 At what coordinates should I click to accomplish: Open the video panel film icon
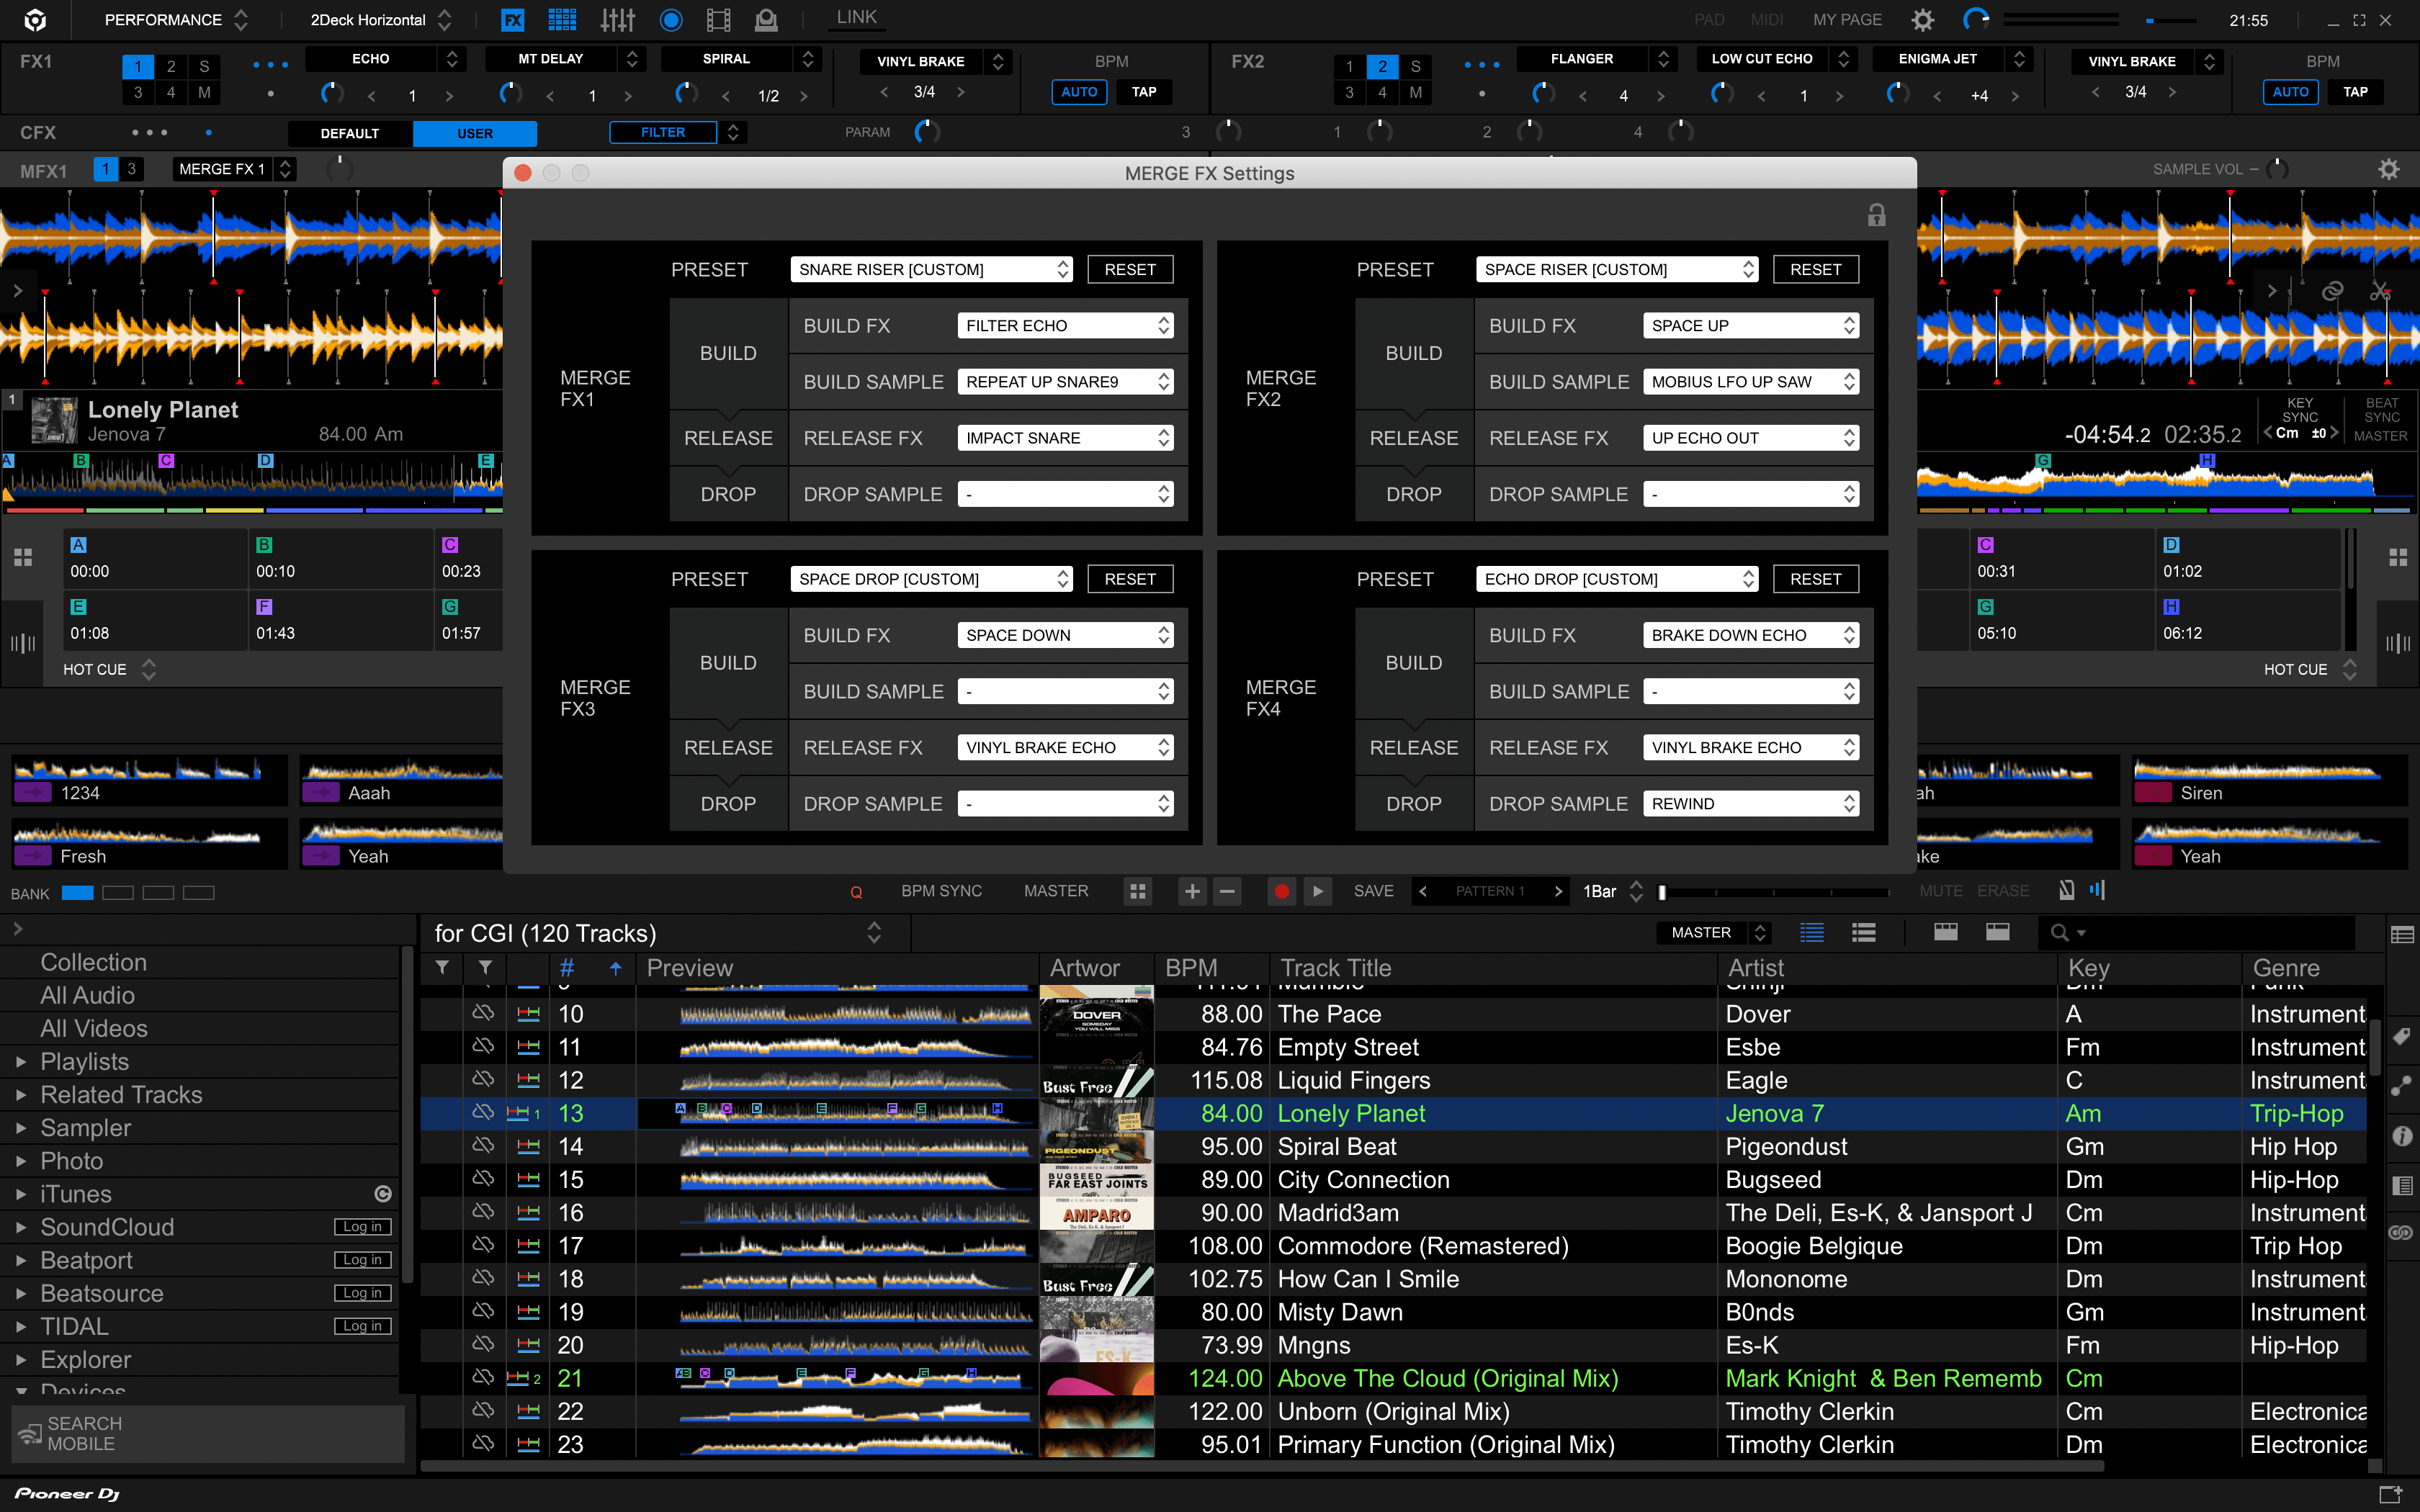[x=718, y=19]
